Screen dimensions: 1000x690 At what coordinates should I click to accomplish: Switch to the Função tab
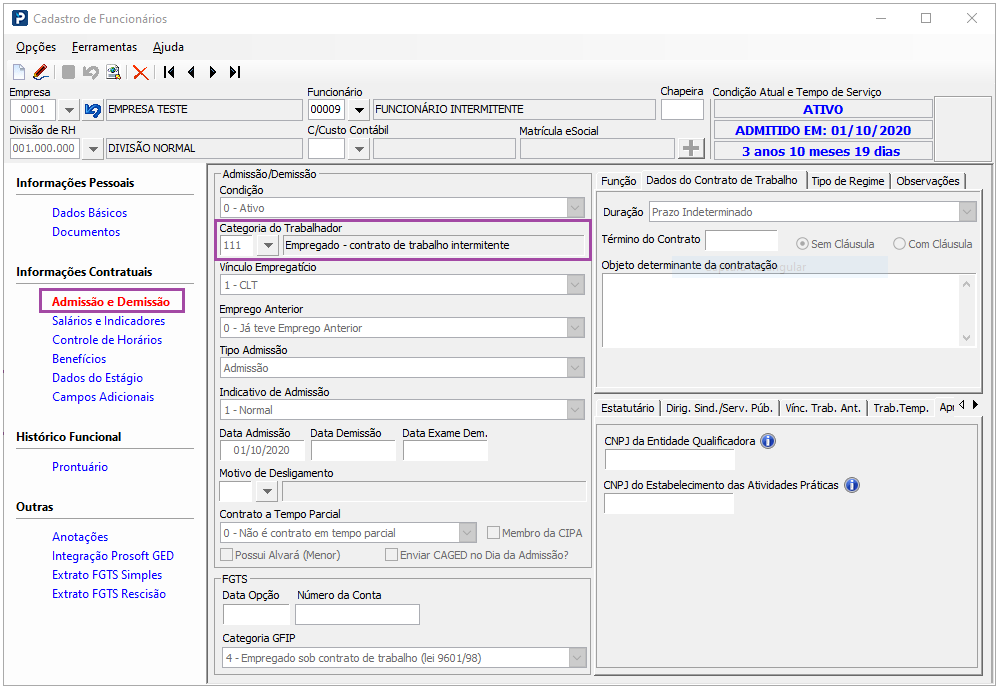pyautogui.click(x=619, y=181)
